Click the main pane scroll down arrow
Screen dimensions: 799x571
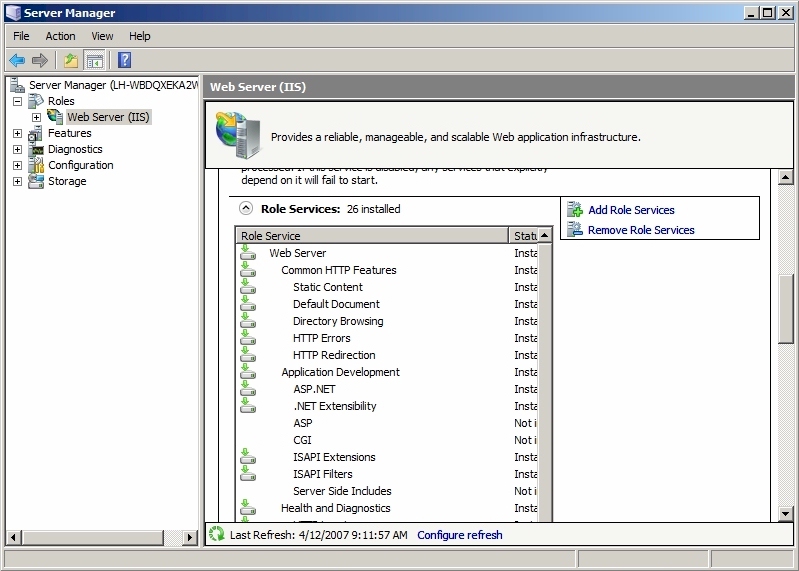click(x=786, y=514)
